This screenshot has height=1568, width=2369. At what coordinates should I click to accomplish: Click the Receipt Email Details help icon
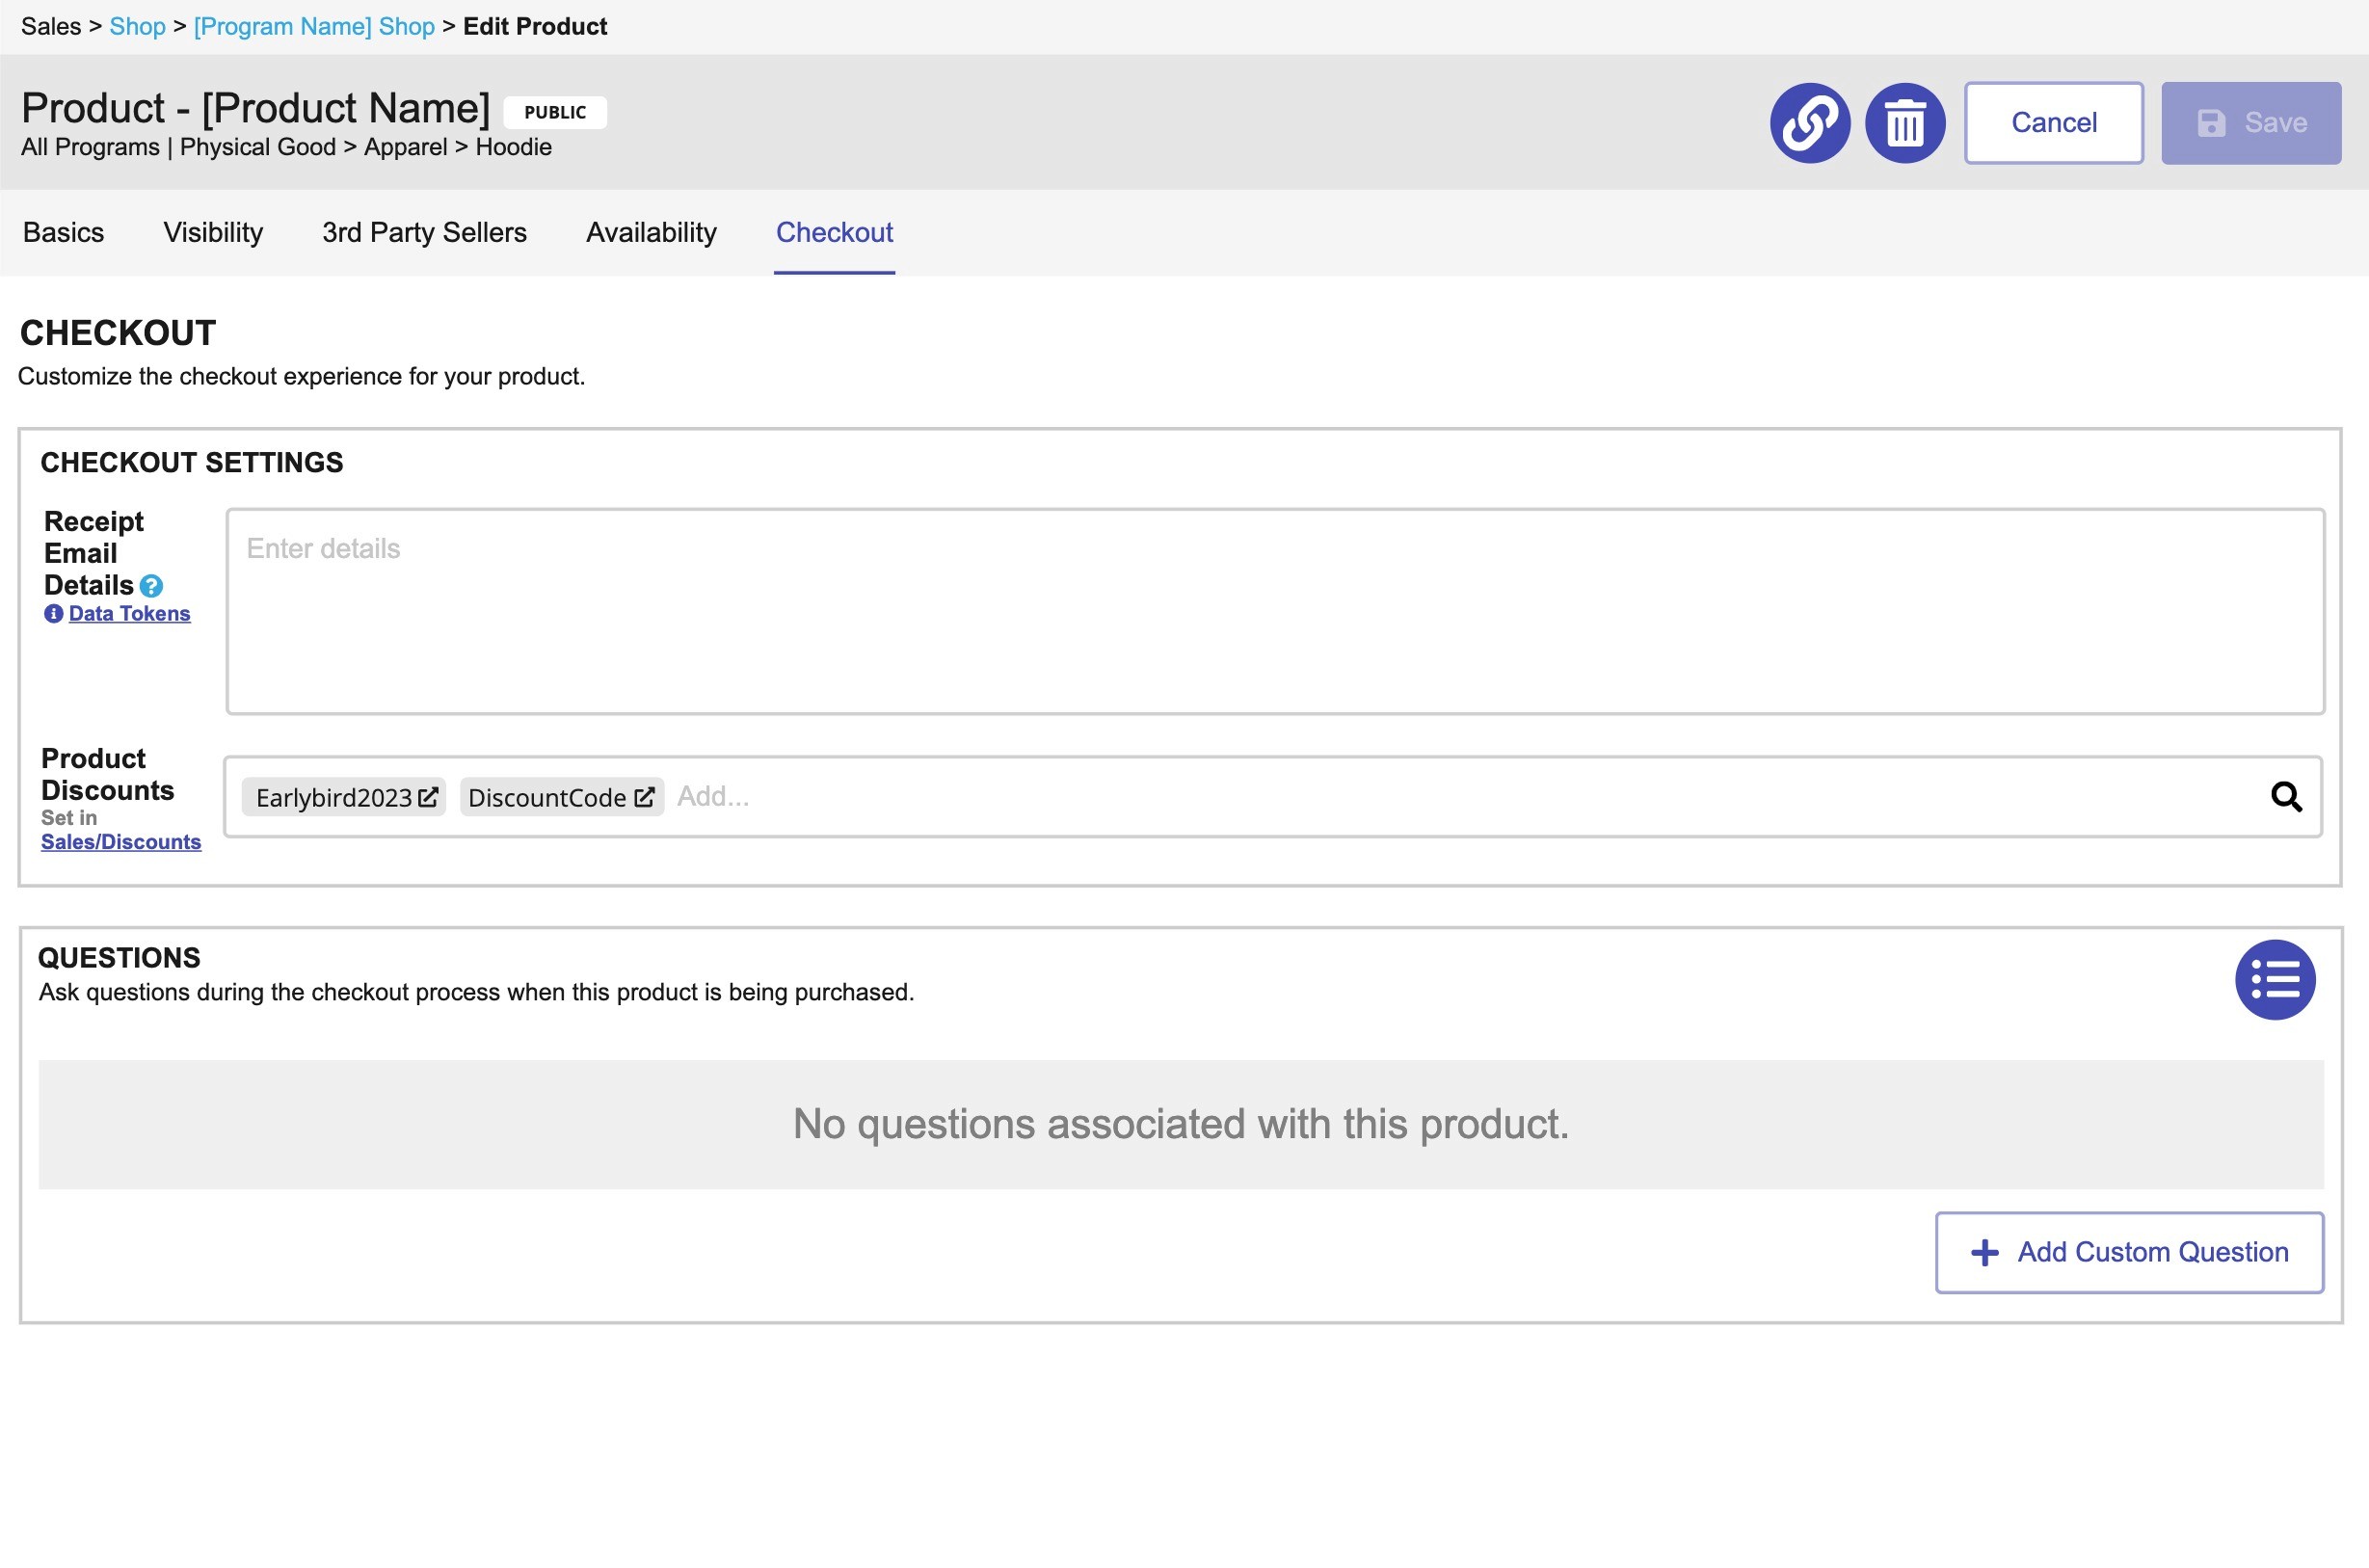[x=151, y=586]
